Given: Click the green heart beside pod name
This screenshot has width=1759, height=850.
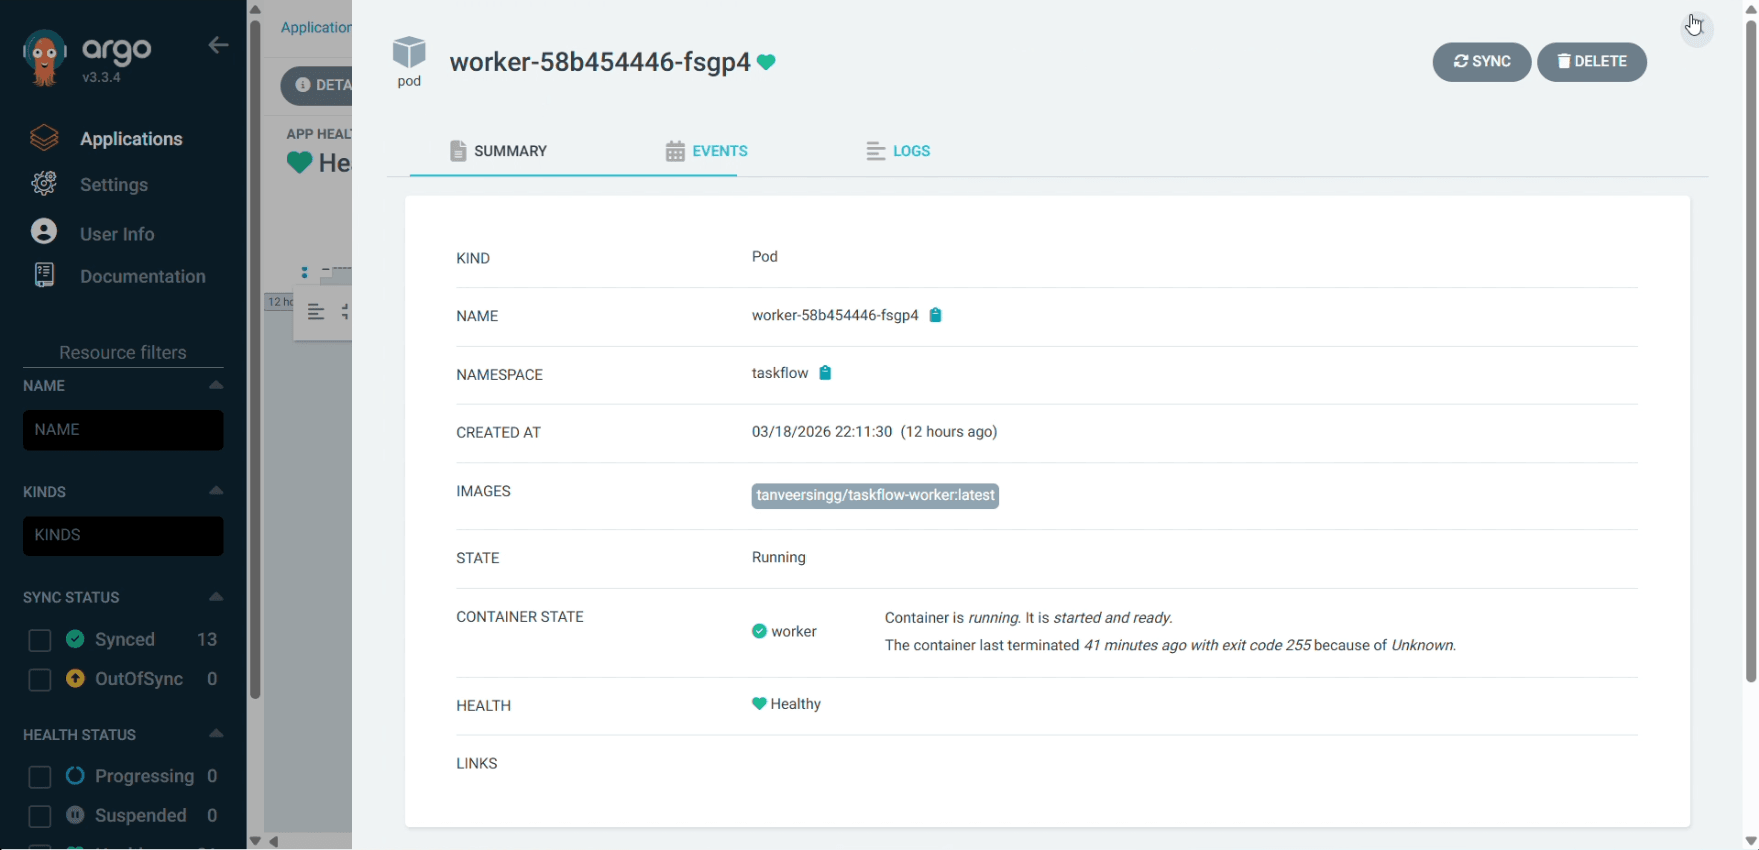Looking at the screenshot, I should point(766,62).
